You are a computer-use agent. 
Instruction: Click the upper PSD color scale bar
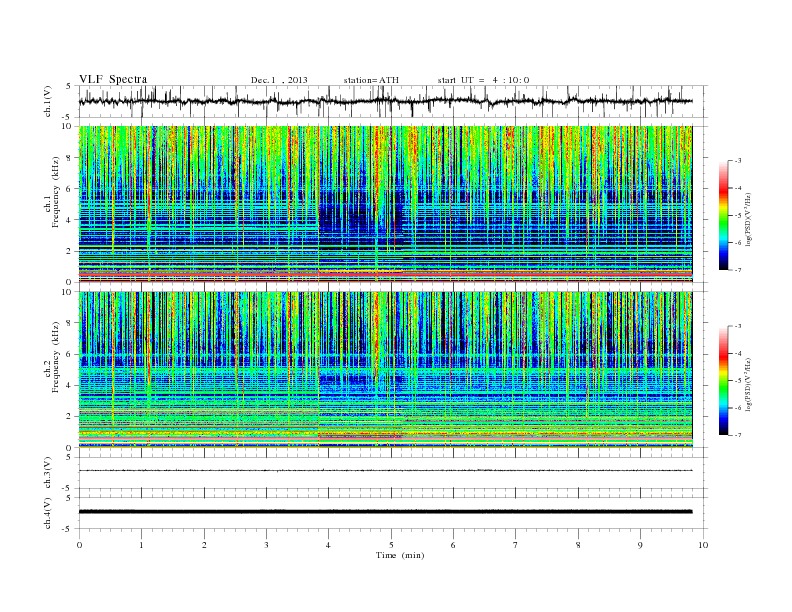723,216
